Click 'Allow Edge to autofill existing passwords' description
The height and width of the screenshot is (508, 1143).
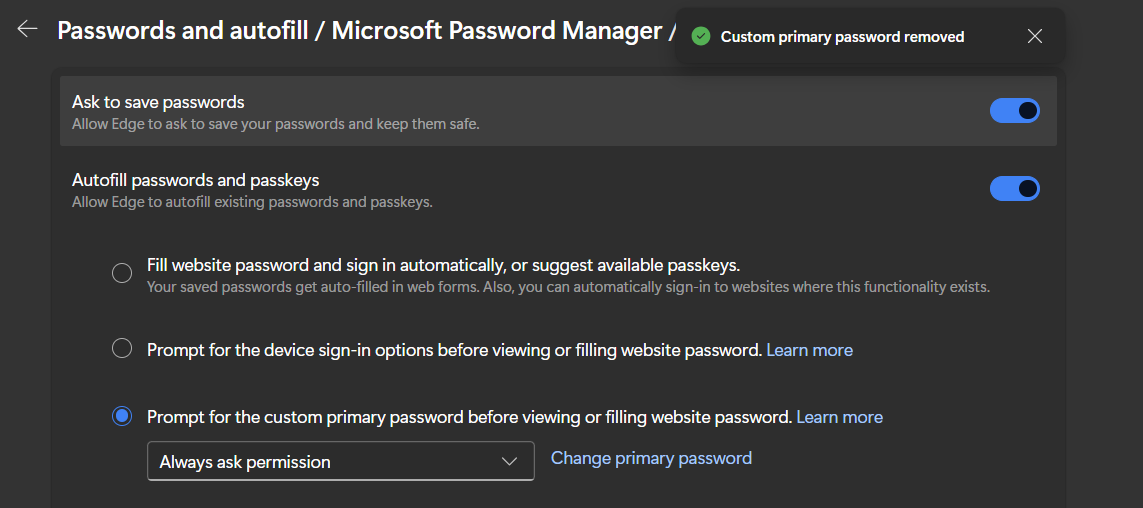click(x=252, y=202)
